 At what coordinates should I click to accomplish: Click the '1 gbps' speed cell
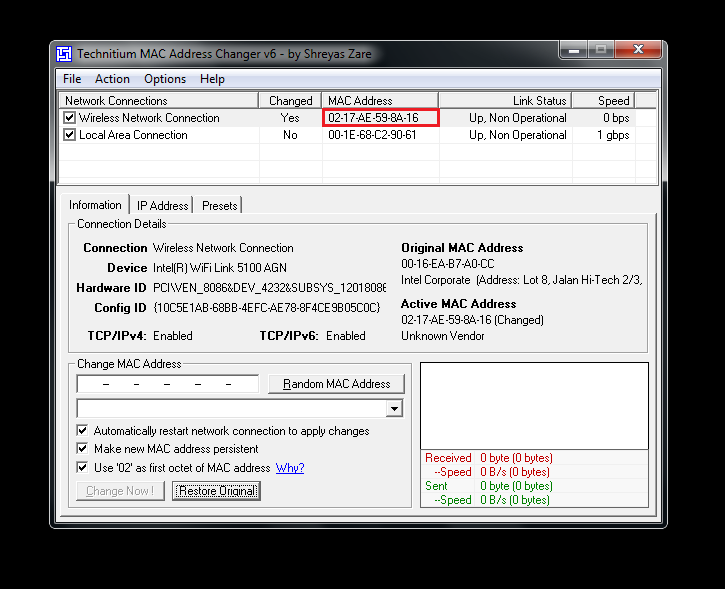click(x=613, y=135)
